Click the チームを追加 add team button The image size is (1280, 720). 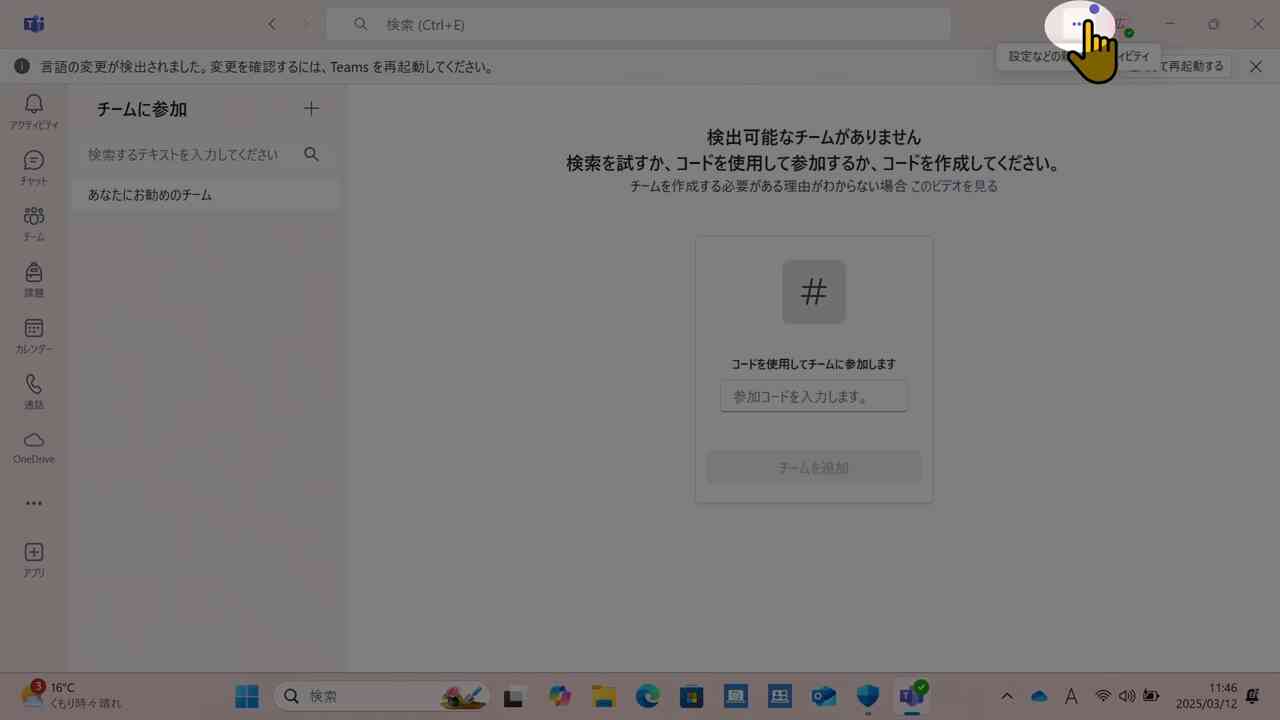[813, 467]
